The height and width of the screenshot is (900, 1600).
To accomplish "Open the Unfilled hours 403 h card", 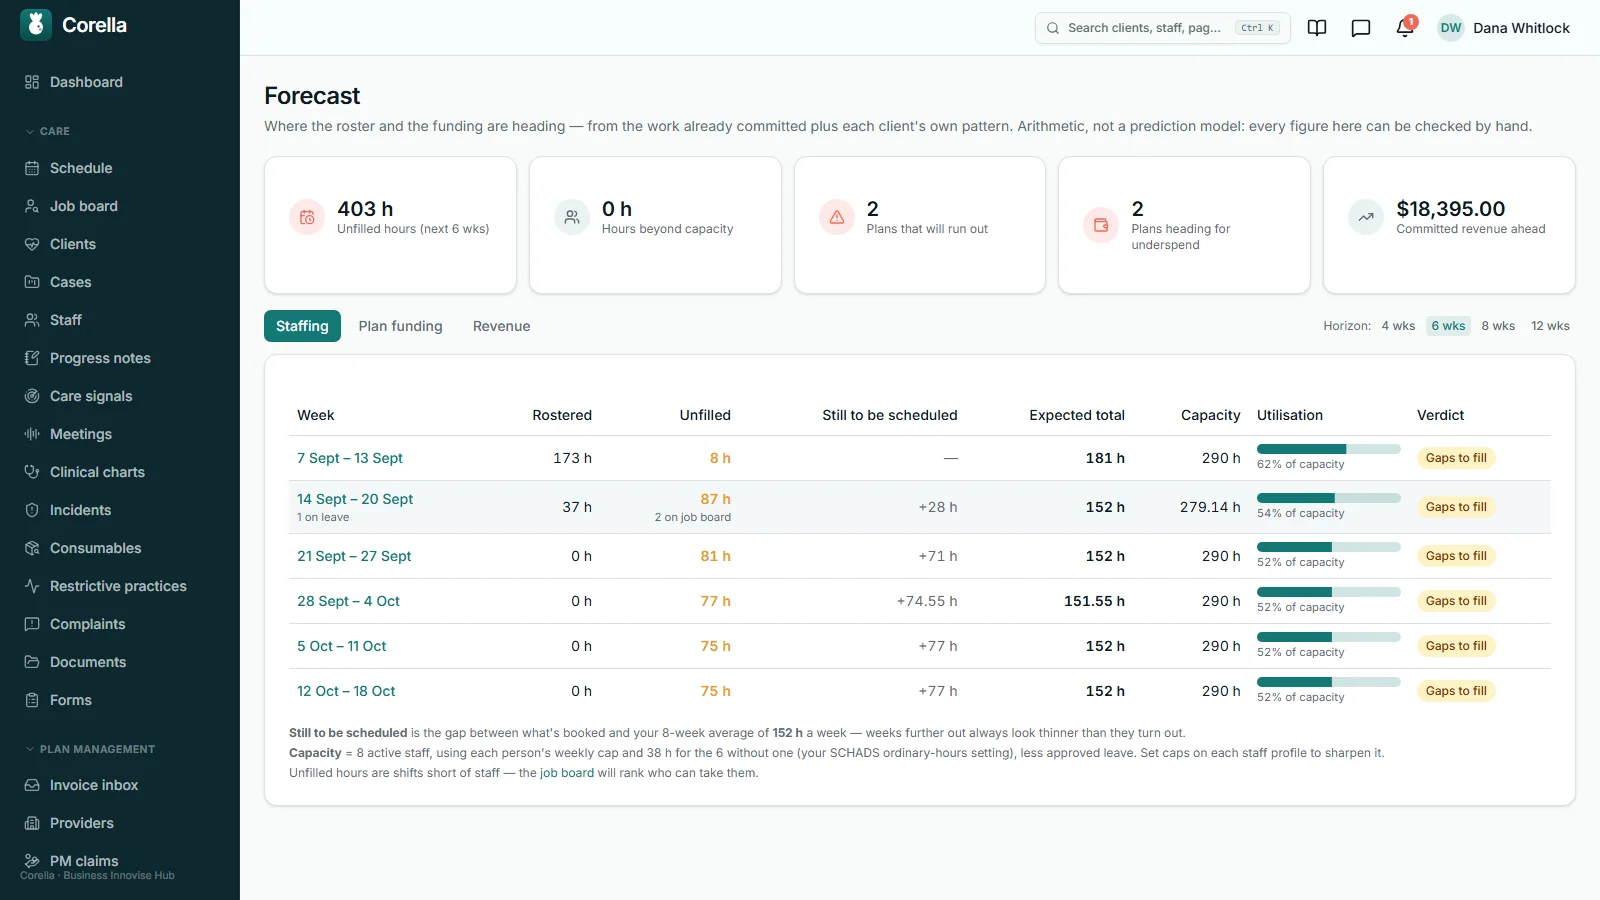I will [390, 225].
